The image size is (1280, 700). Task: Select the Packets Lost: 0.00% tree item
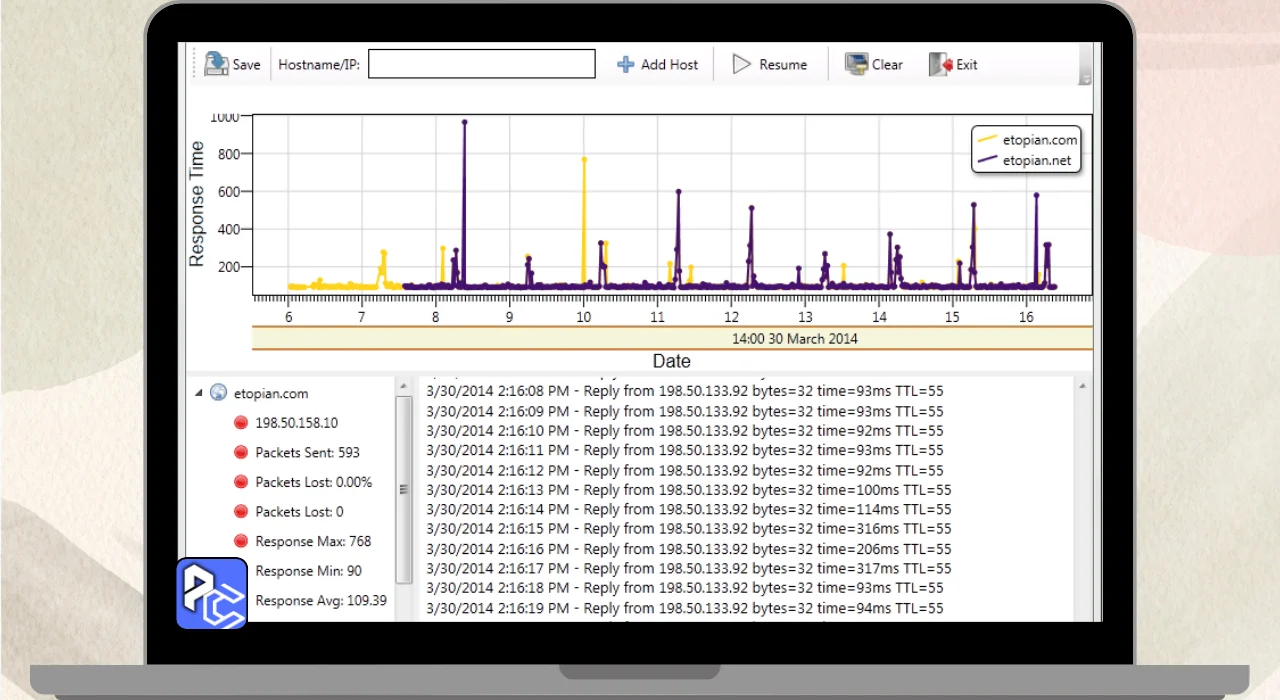(x=313, y=482)
